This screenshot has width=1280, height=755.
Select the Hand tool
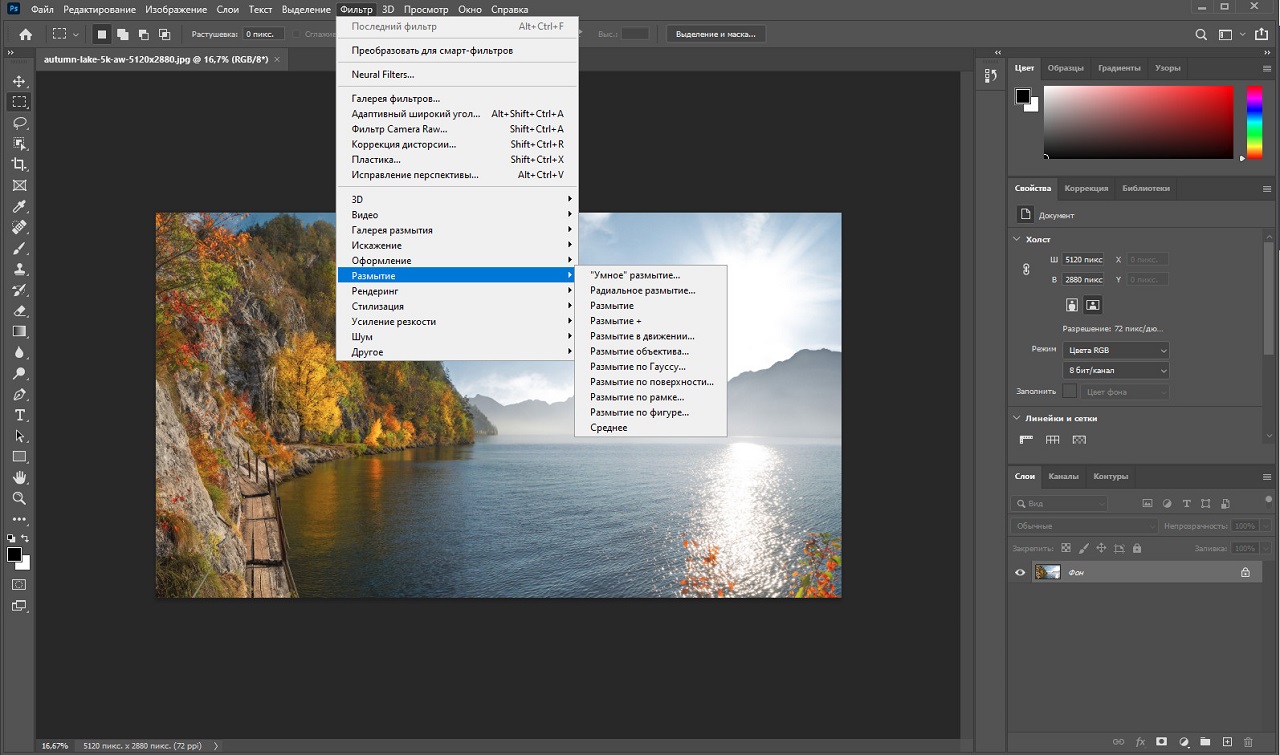coord(19,477)
